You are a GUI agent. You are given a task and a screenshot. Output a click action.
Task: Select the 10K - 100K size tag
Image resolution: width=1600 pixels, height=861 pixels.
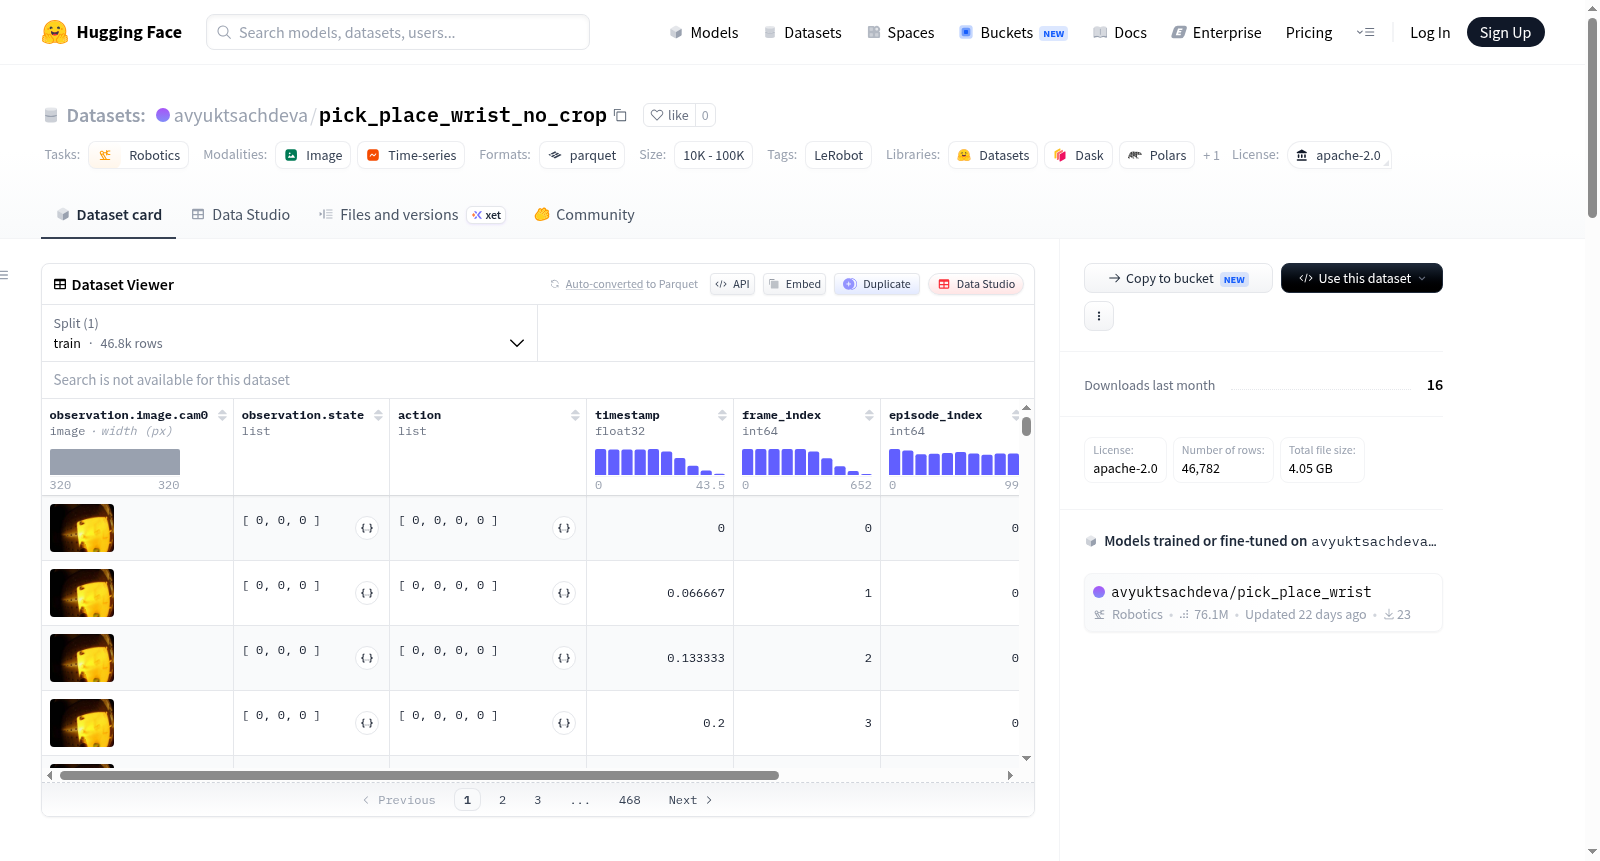click(x=714, y=155)
